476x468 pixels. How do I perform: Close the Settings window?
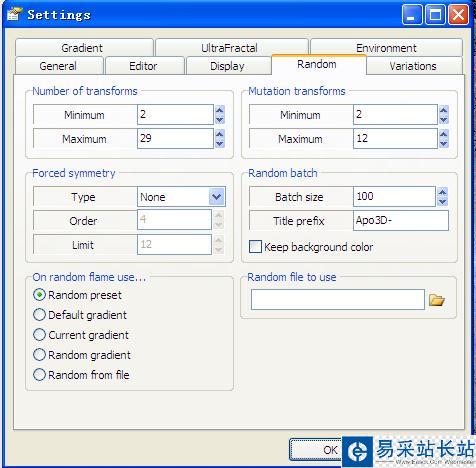tap(458, 15)
